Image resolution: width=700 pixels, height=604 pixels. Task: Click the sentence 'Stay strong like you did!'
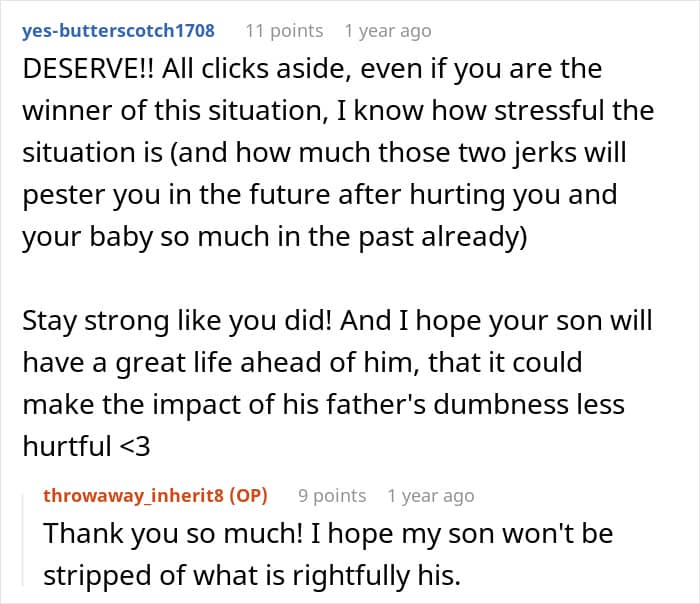177,321
